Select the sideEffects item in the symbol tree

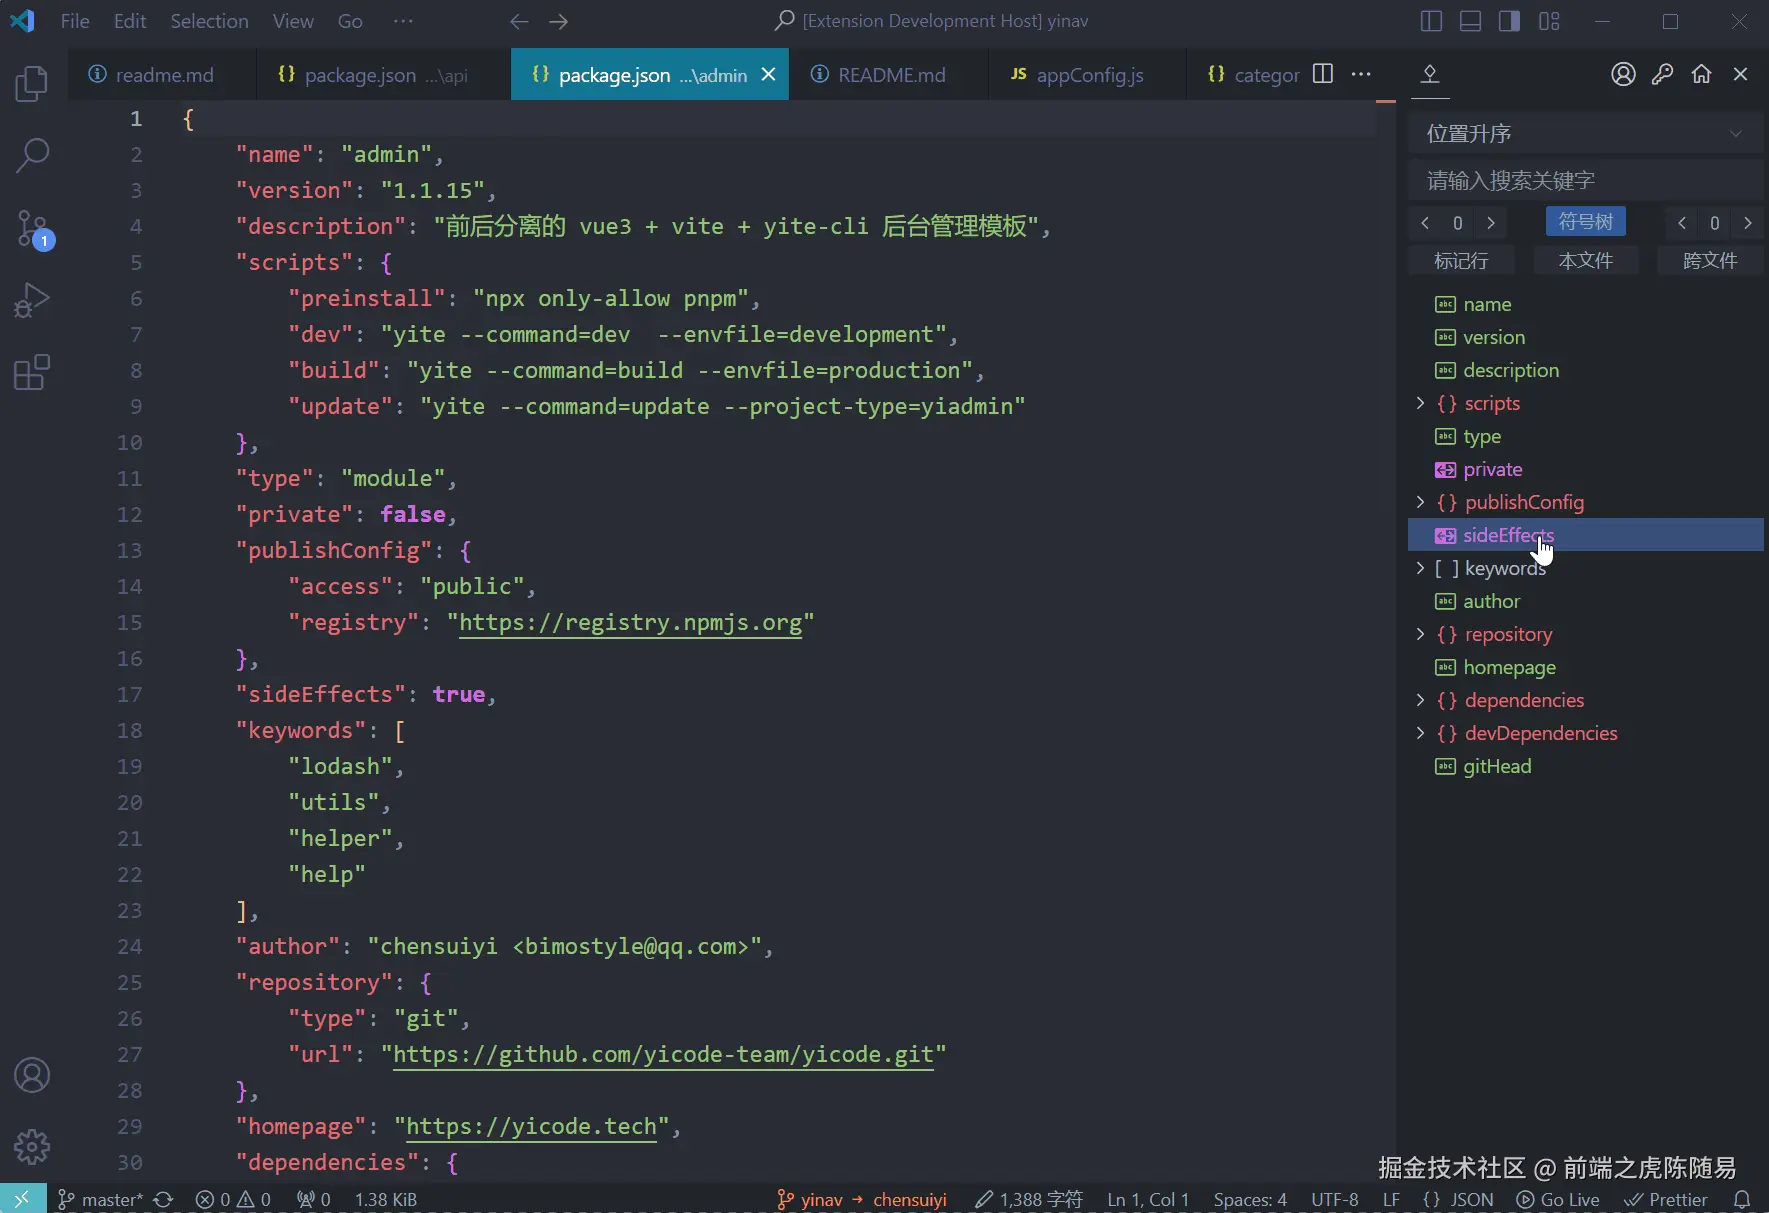1585,535
